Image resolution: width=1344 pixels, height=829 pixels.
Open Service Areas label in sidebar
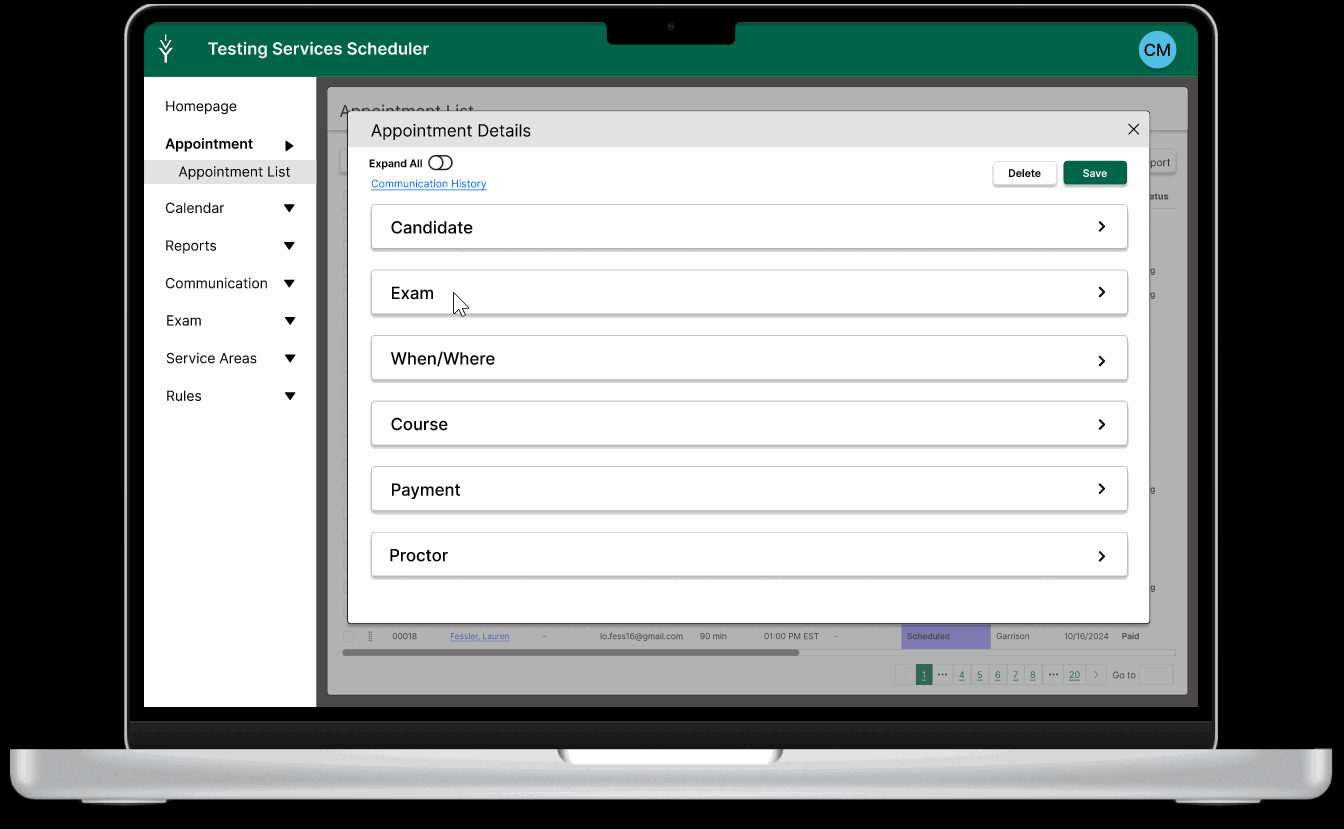pyautogui.click(x=211, y=358)
